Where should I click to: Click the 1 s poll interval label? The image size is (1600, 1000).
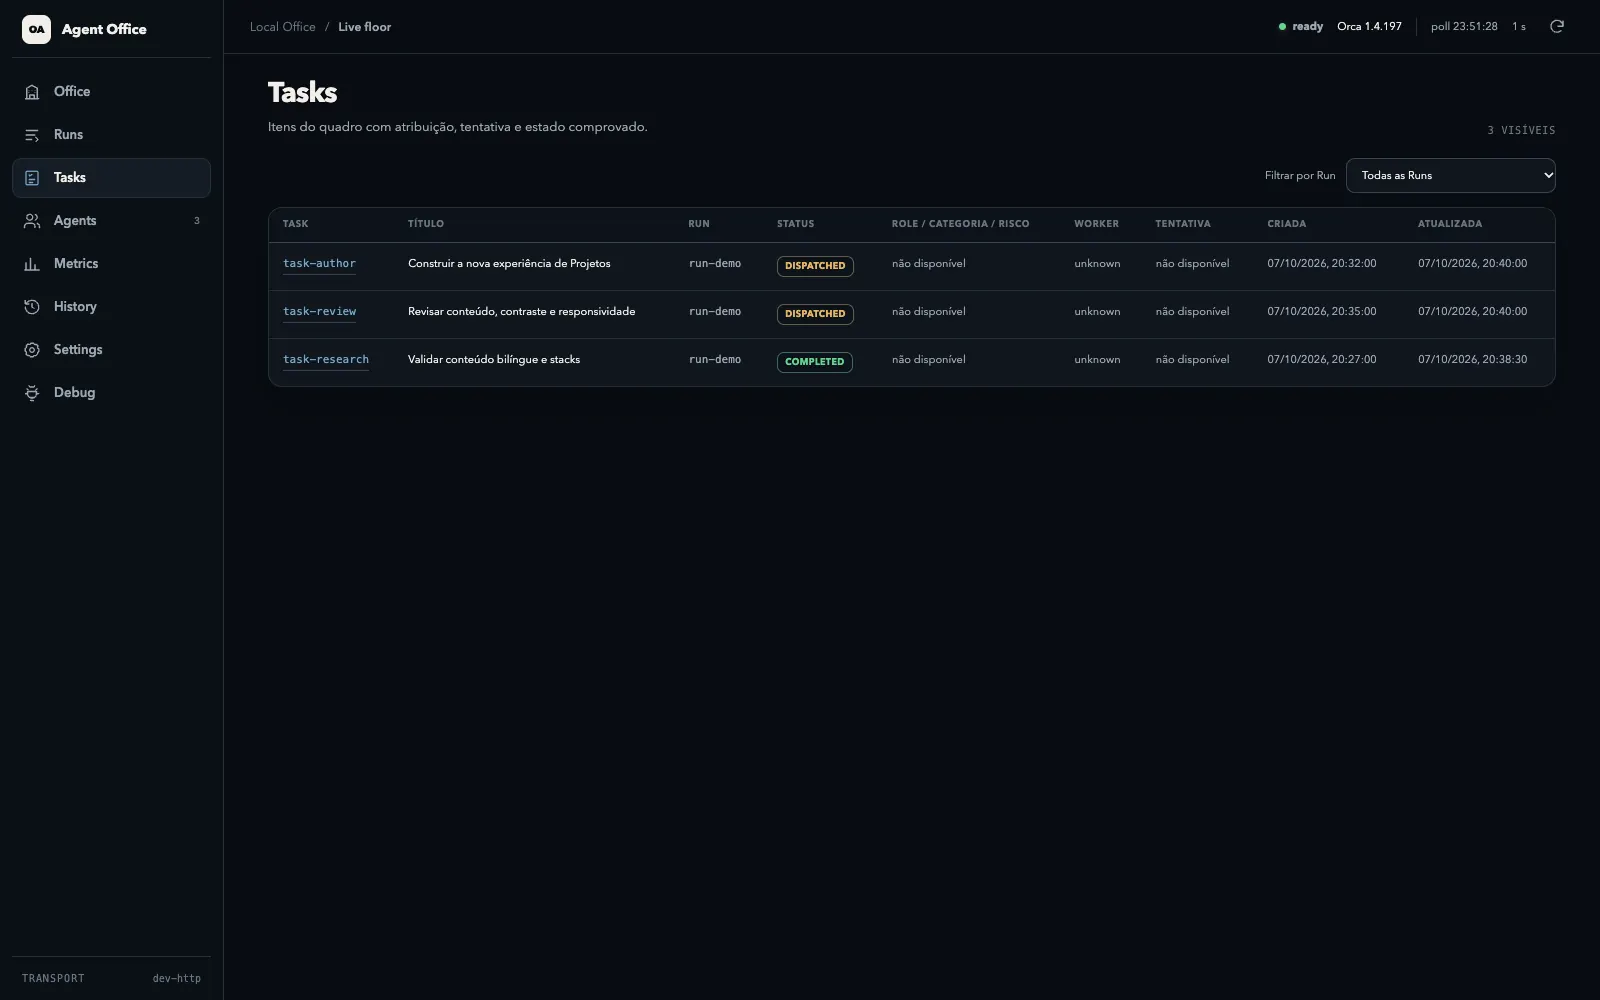click(1519, 27)
